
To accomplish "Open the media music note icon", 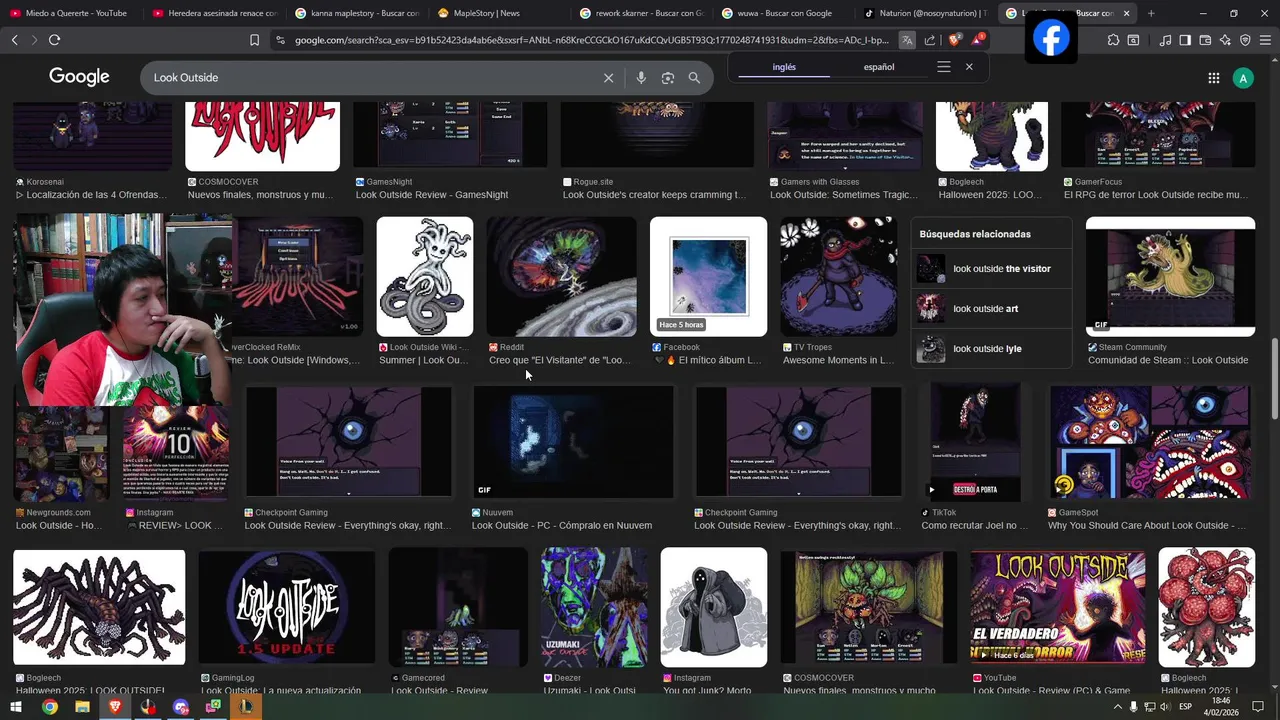I will [1165, 40].
